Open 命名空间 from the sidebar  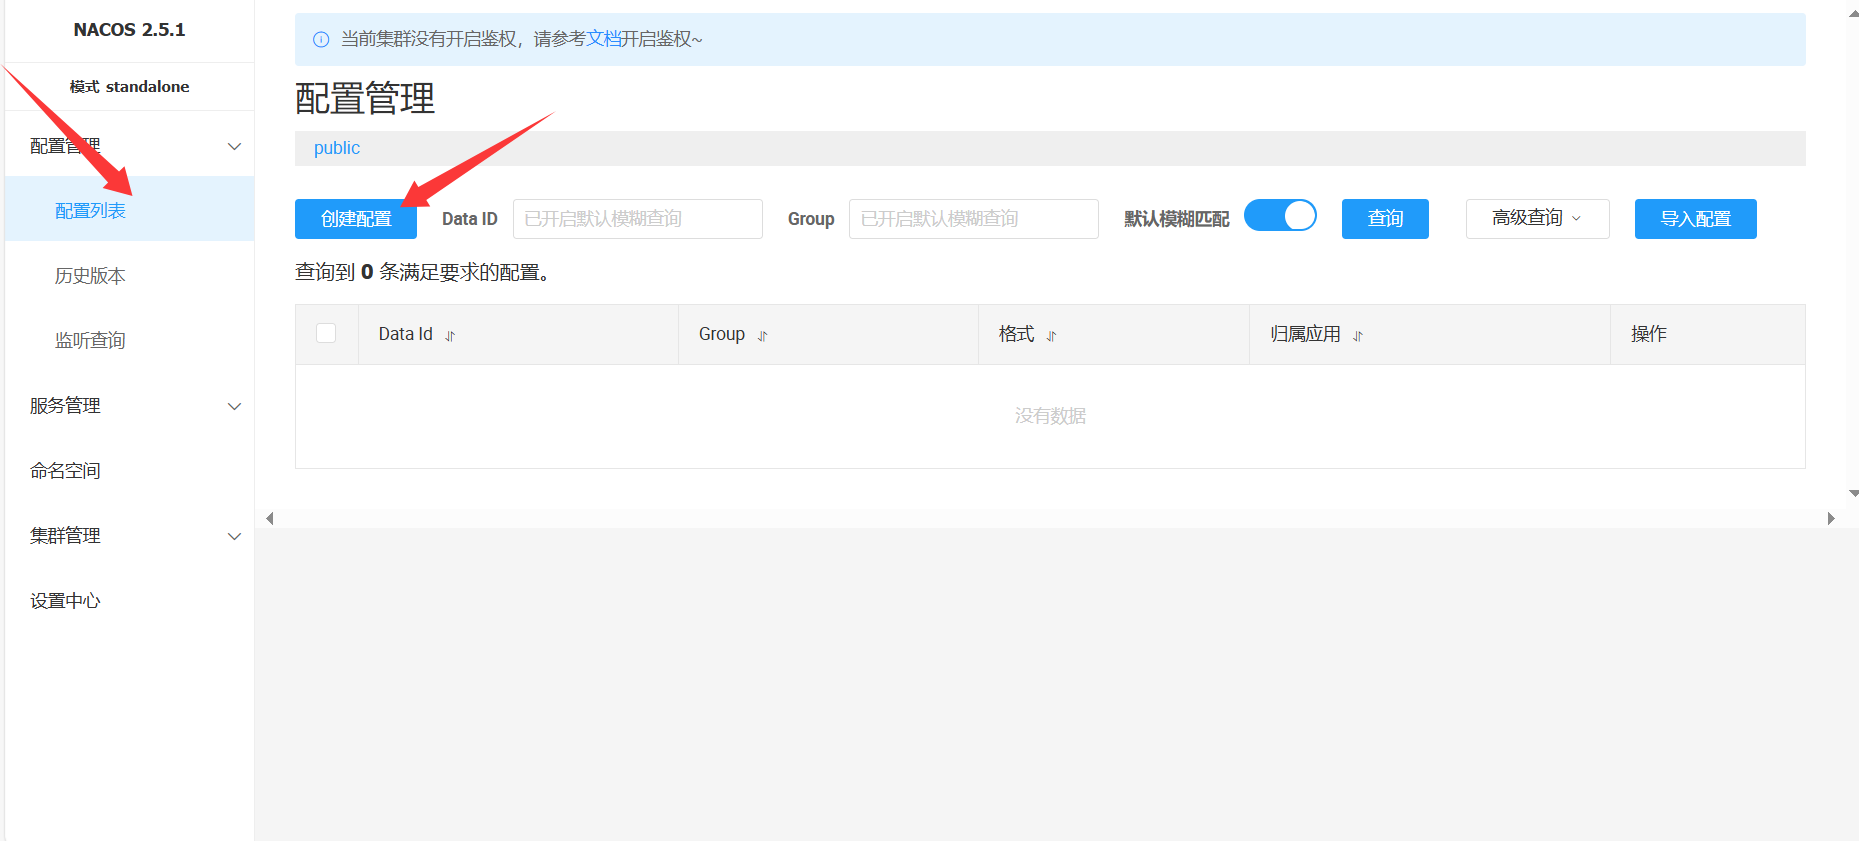[65, 471]
